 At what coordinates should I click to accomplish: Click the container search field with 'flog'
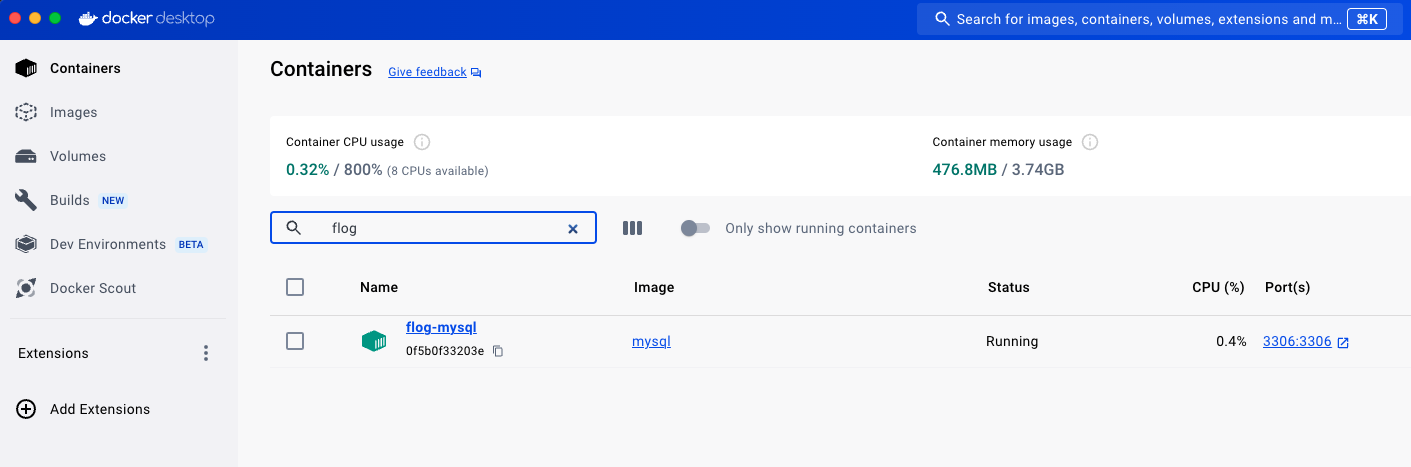point(433,228)
